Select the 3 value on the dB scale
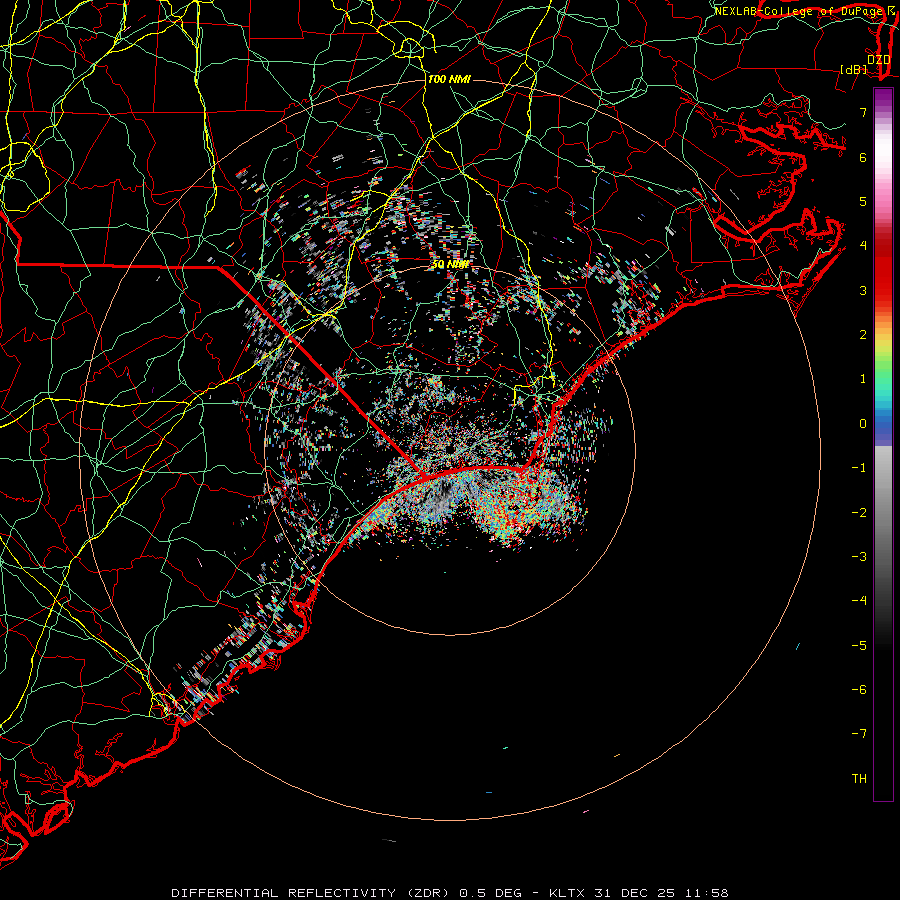900x900 pixels. pyautogui.click(x=863, y=290)
